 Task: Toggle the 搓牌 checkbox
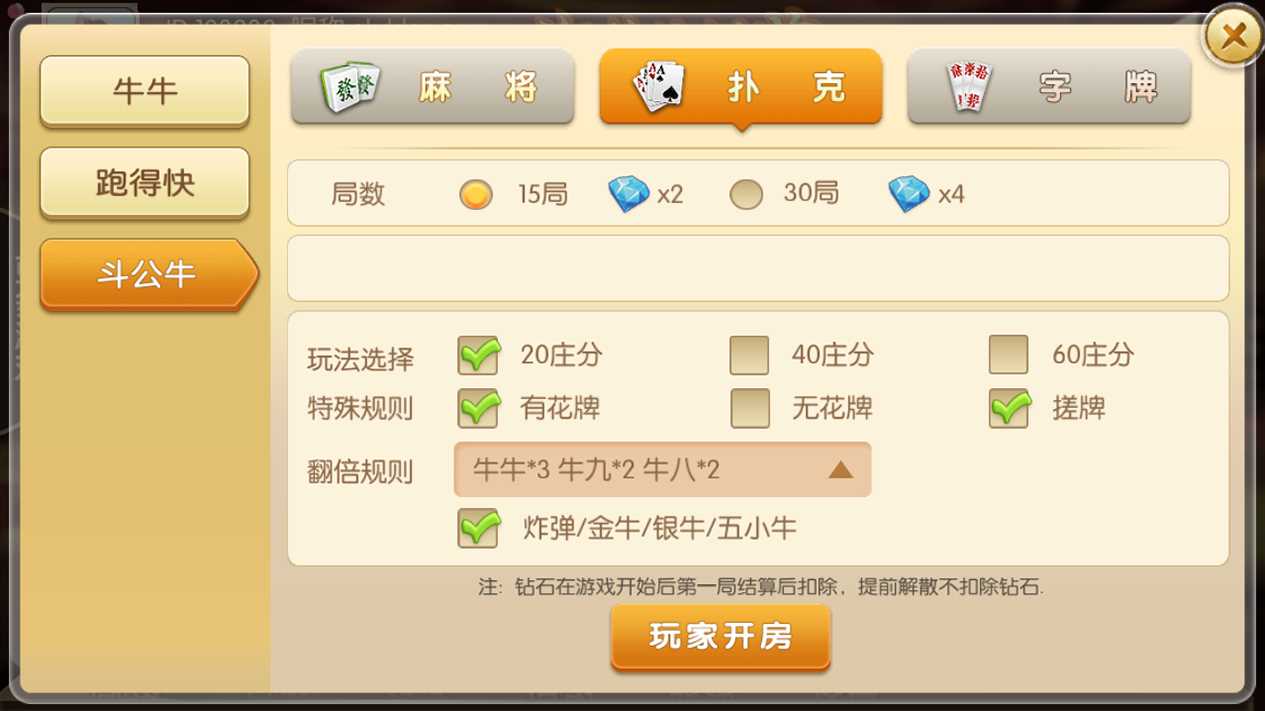1009,407
